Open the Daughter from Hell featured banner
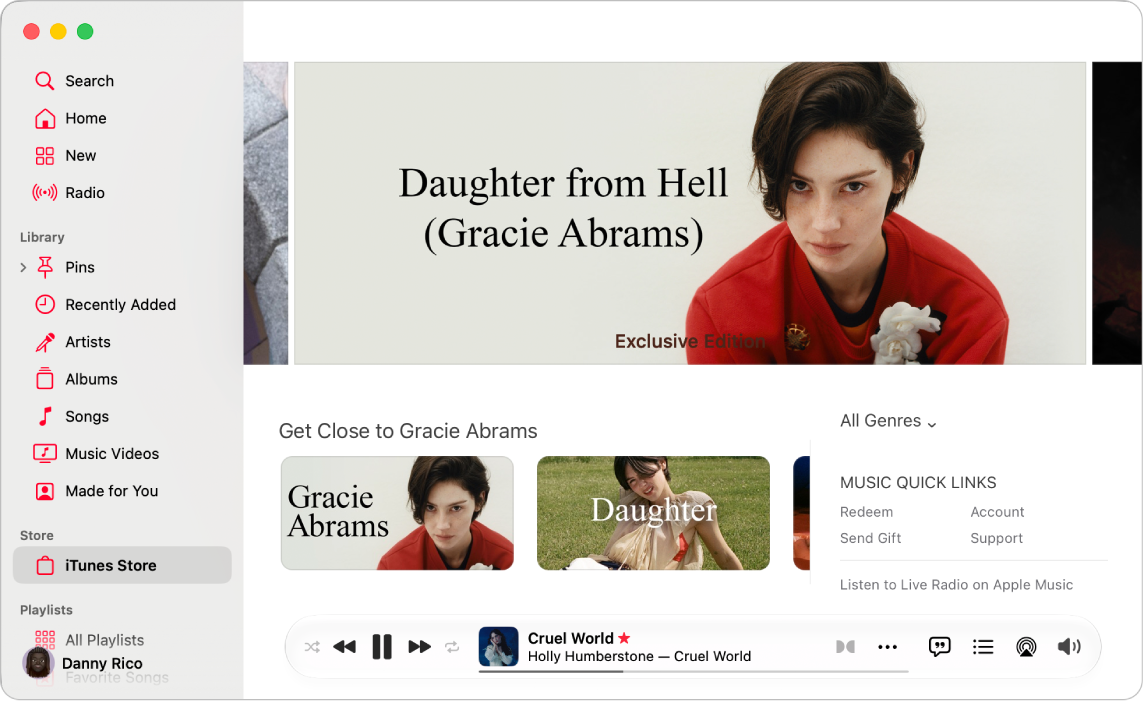The height and width of the screenshot is (702, 1144). pyautogui.click(x=689, y=213)
